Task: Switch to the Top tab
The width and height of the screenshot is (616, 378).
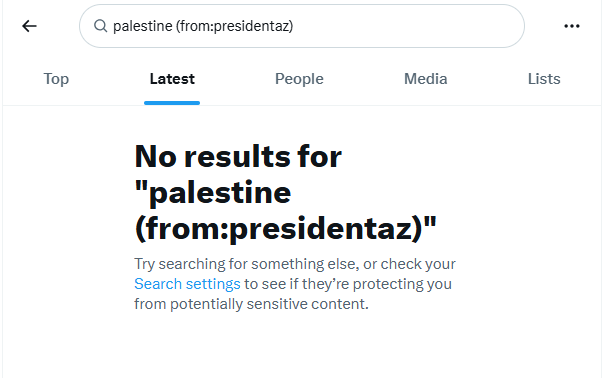Action: pyautogui.click(x=56, y=79)
